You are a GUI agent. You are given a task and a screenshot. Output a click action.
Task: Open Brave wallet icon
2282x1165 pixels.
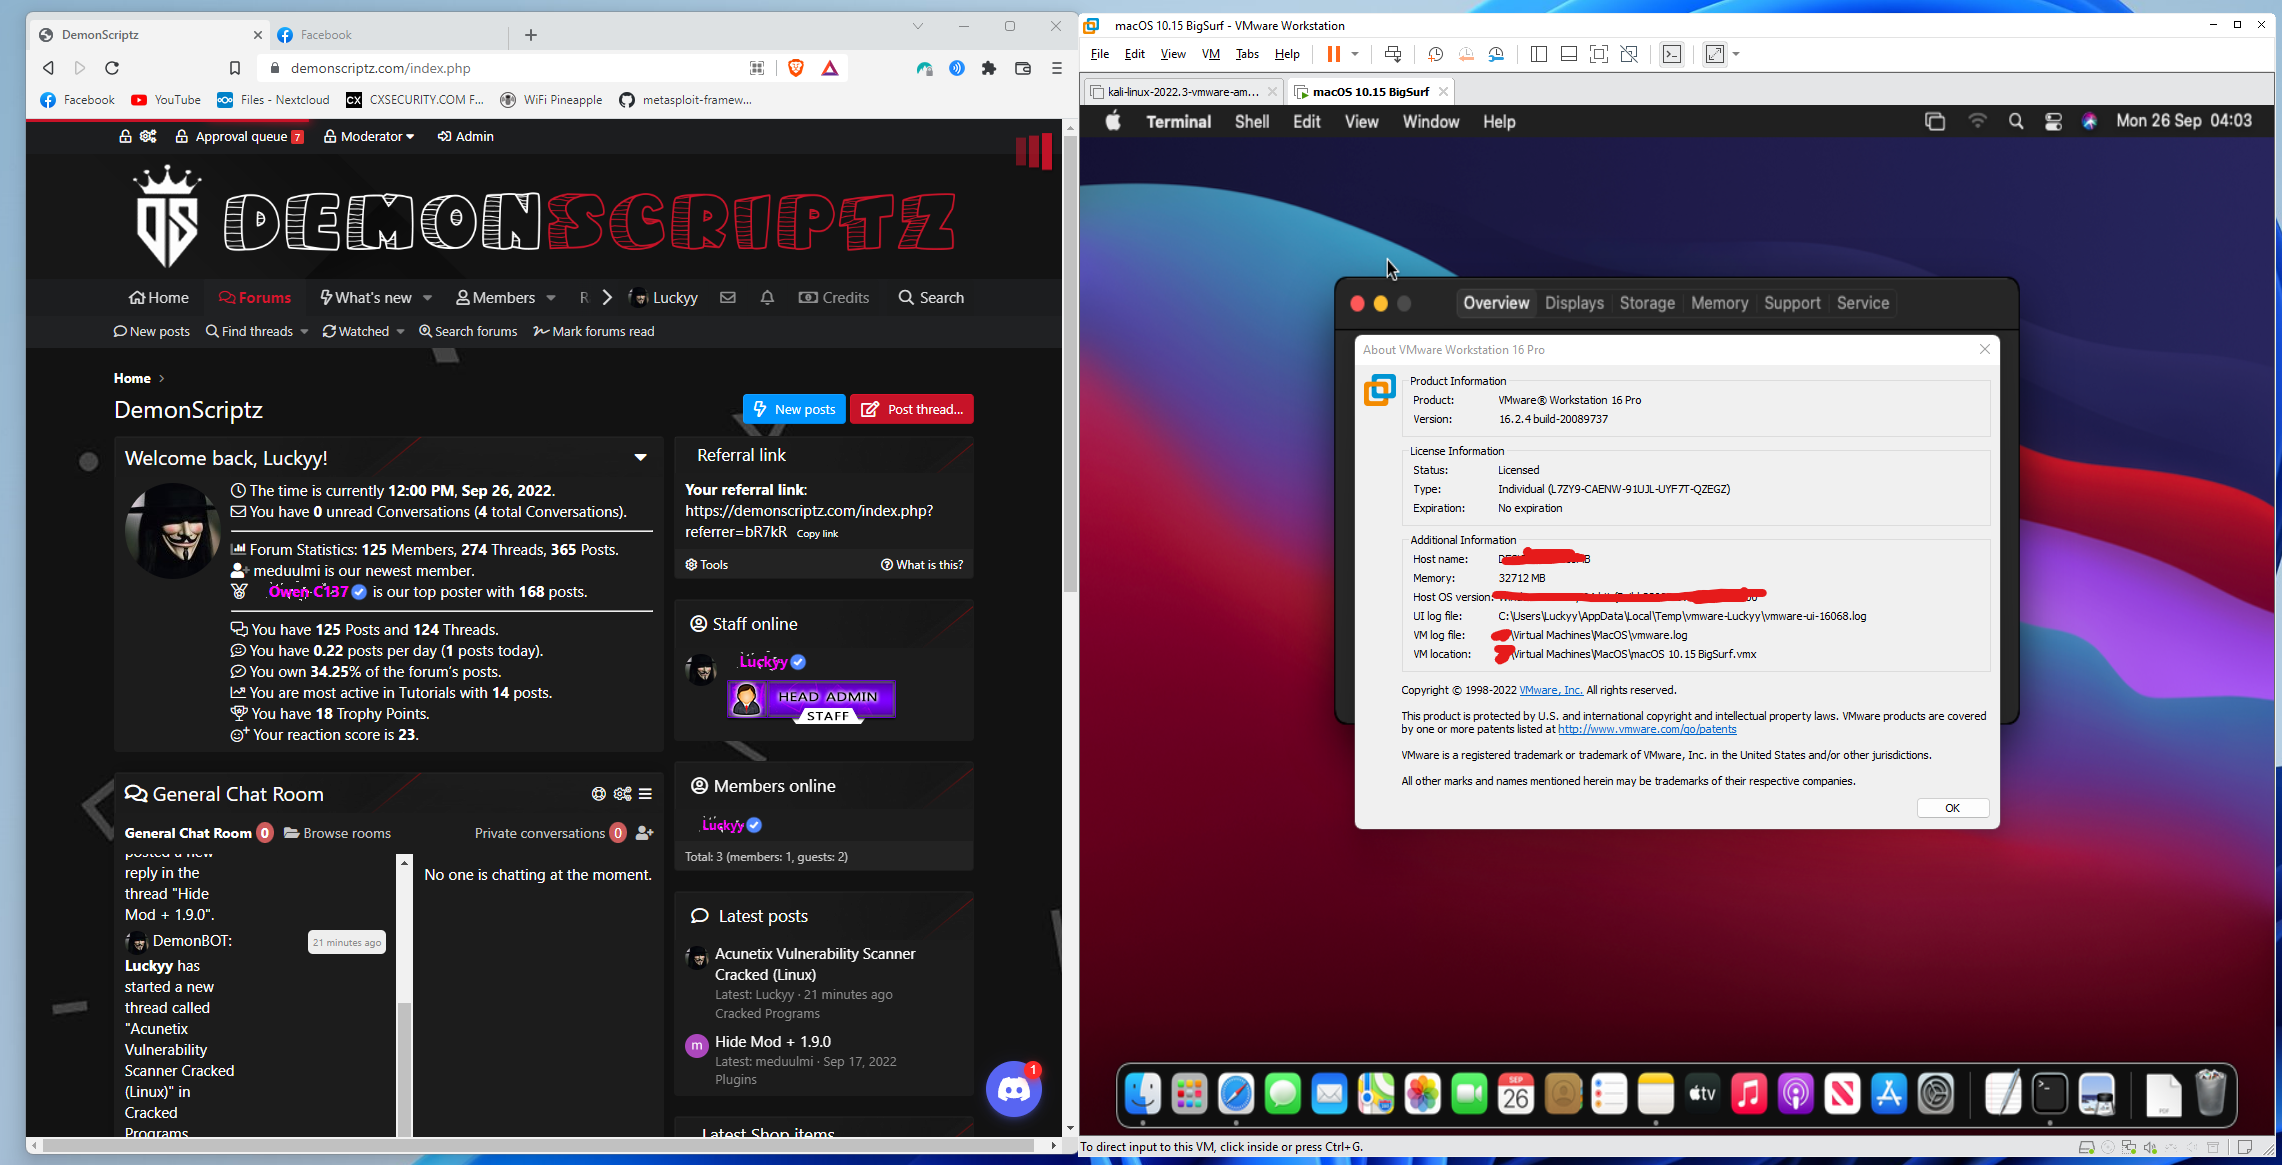tap(1022, 68)
